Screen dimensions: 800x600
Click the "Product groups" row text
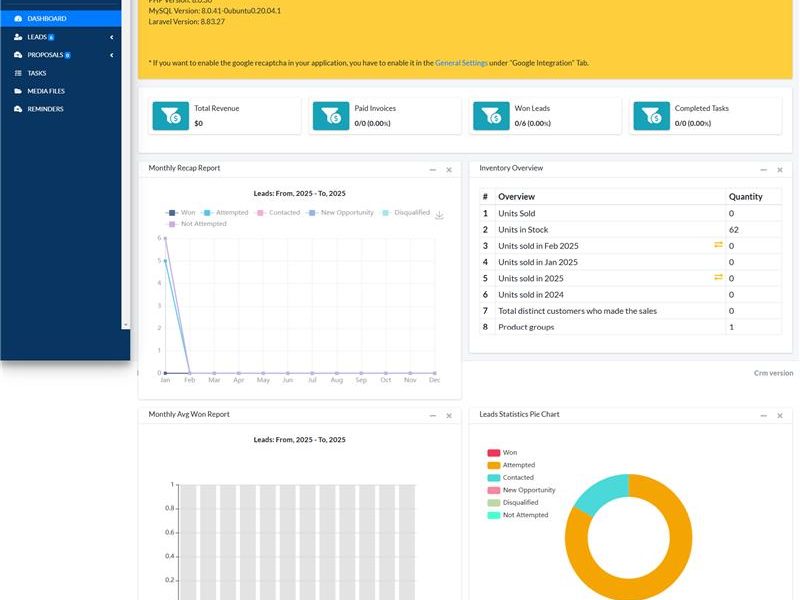pyautogui.click(x=526, y=327)
